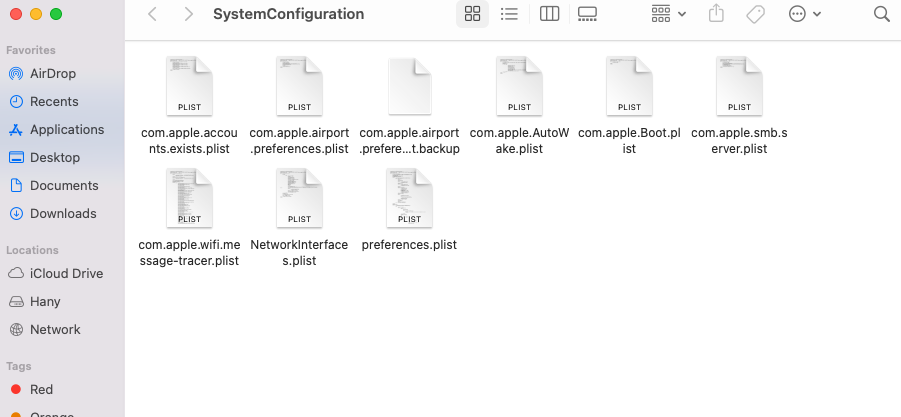Click the SystemConfiguration window title
The image size is (901, 417).
coord(288,14)
